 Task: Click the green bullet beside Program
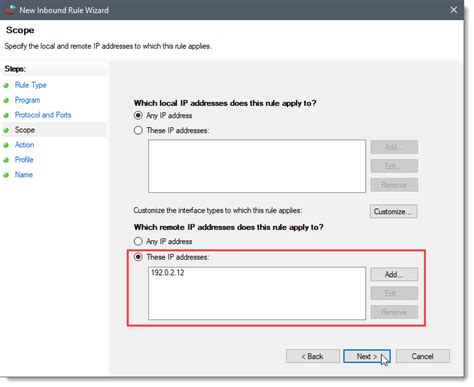click(x=6, y=100)
